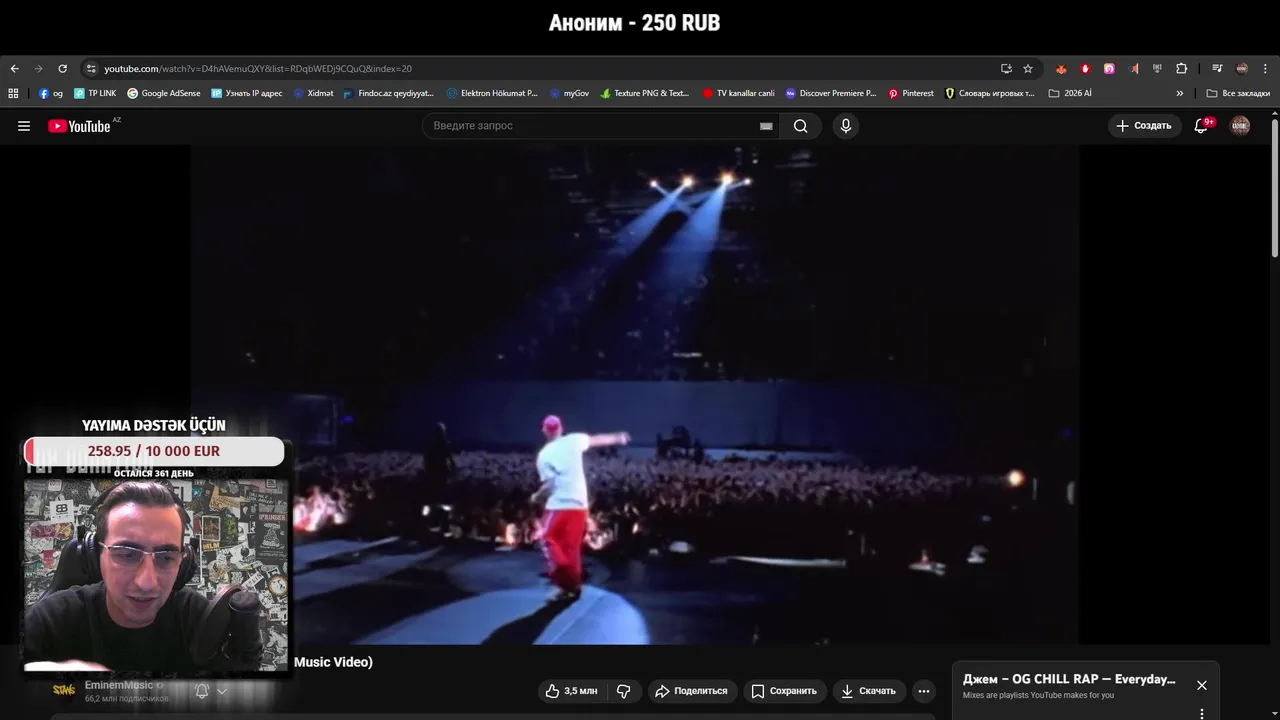Open the Google AdSense bookmark

pyautogui.click(x=164, y=93)
